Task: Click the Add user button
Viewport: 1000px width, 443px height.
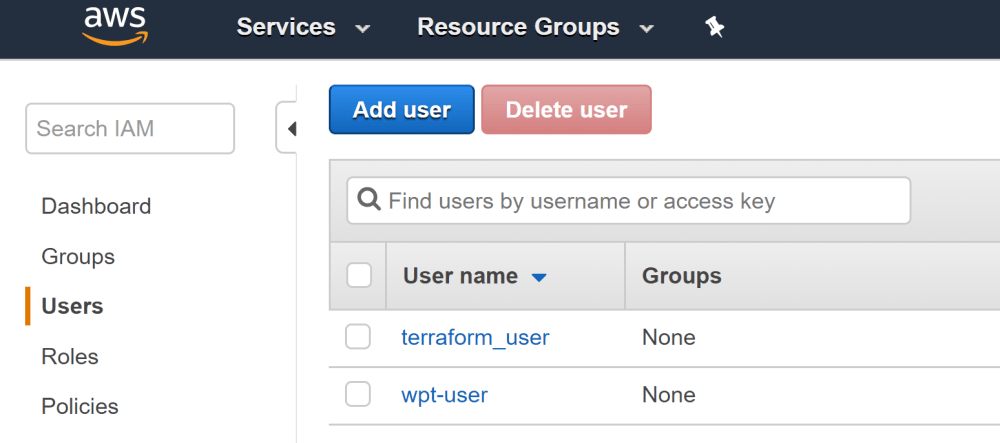Action: point(402,110)
